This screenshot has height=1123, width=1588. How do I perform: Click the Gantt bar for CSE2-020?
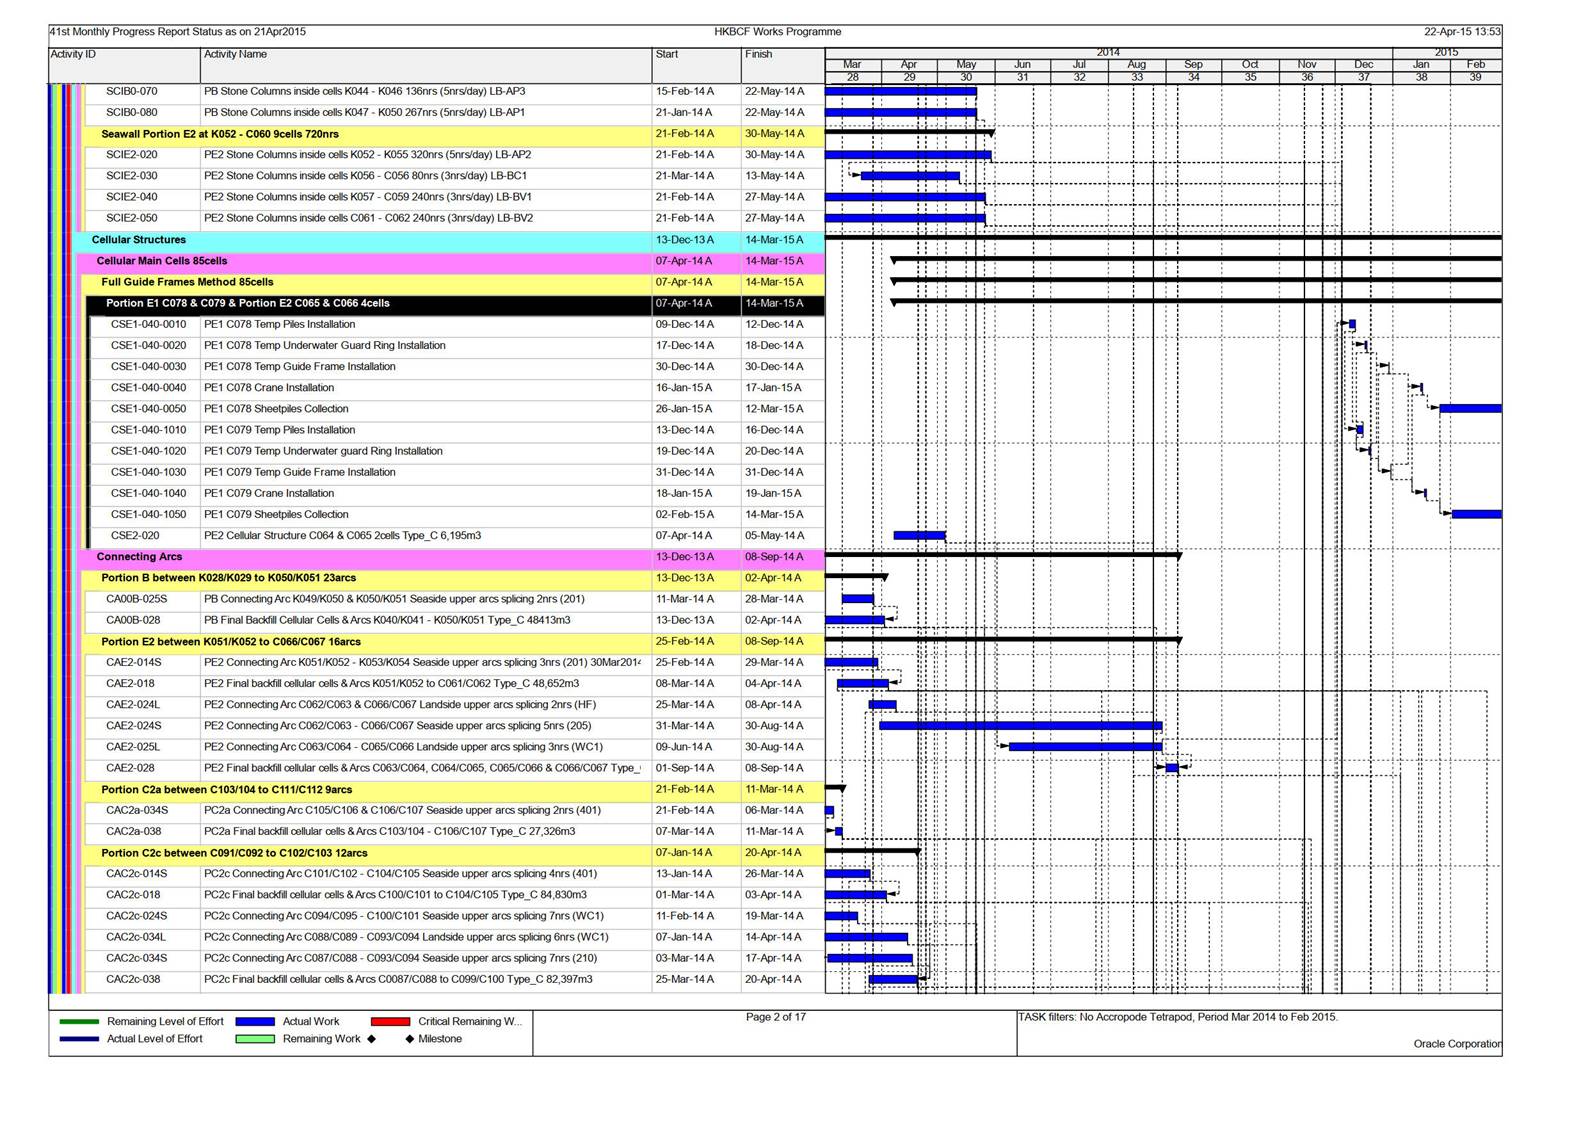click(x=919, y=536)
